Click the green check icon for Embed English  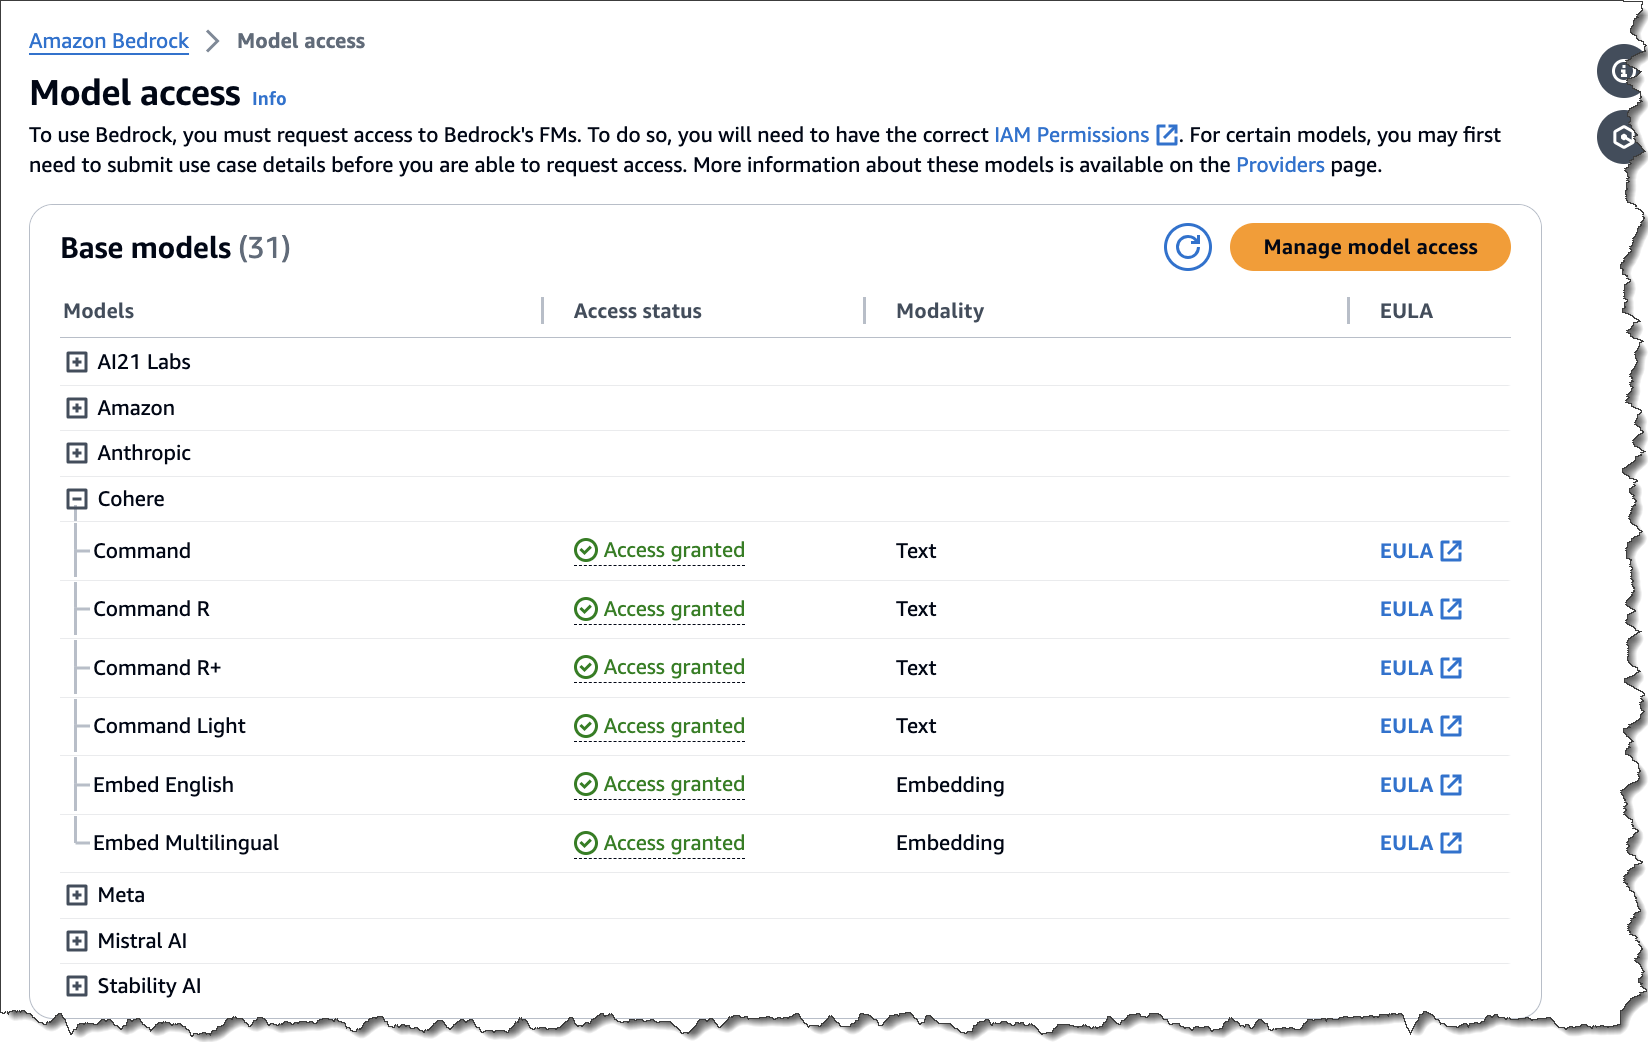[x=586, y=785]
